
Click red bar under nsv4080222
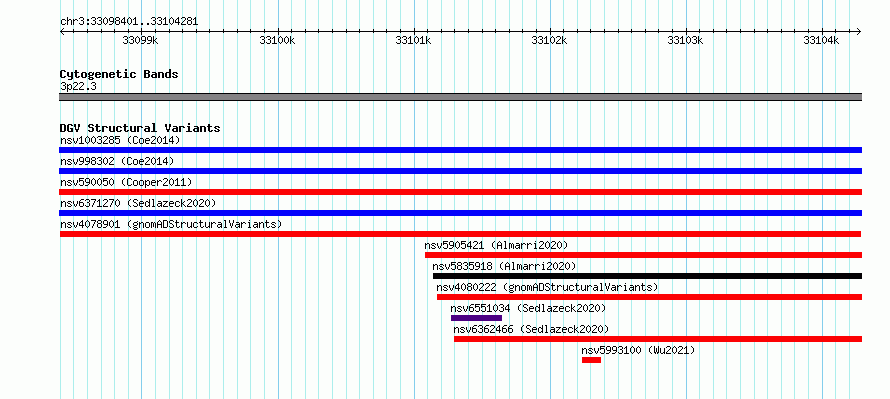point(649,297)
